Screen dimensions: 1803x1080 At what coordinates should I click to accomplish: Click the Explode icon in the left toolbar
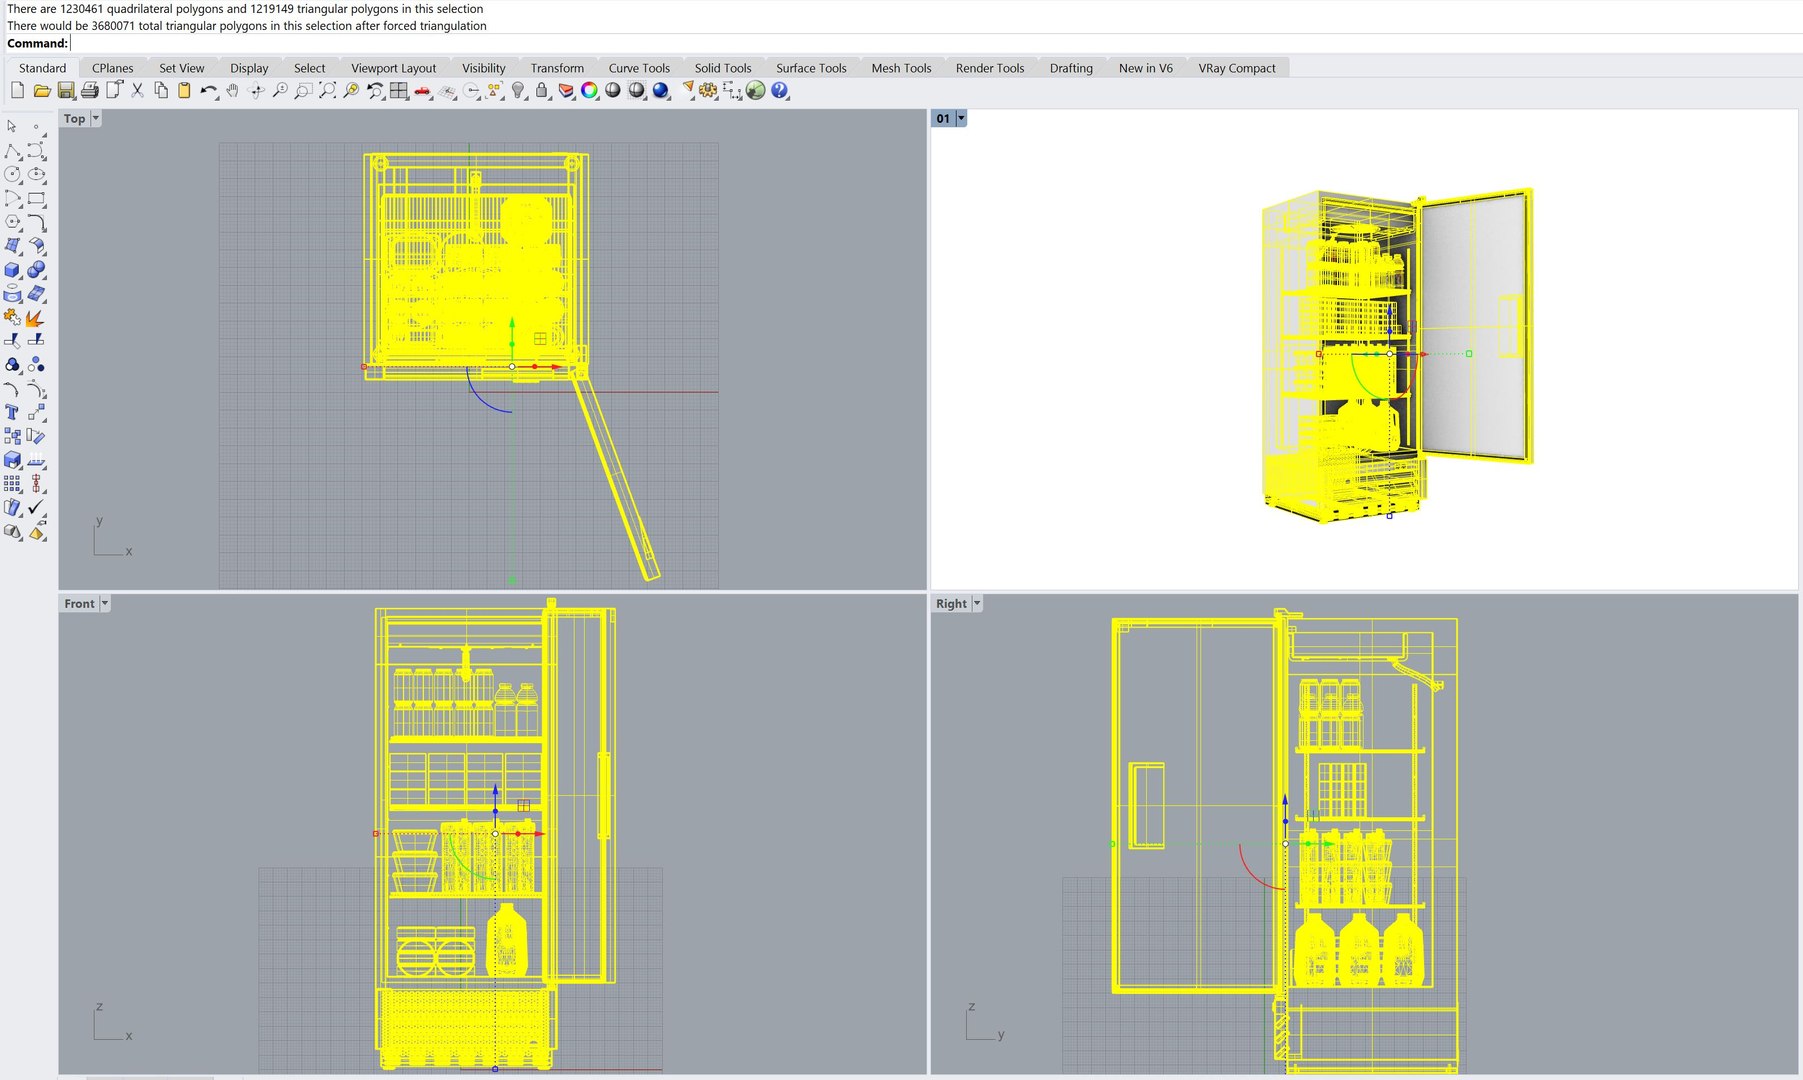(36, 318)
